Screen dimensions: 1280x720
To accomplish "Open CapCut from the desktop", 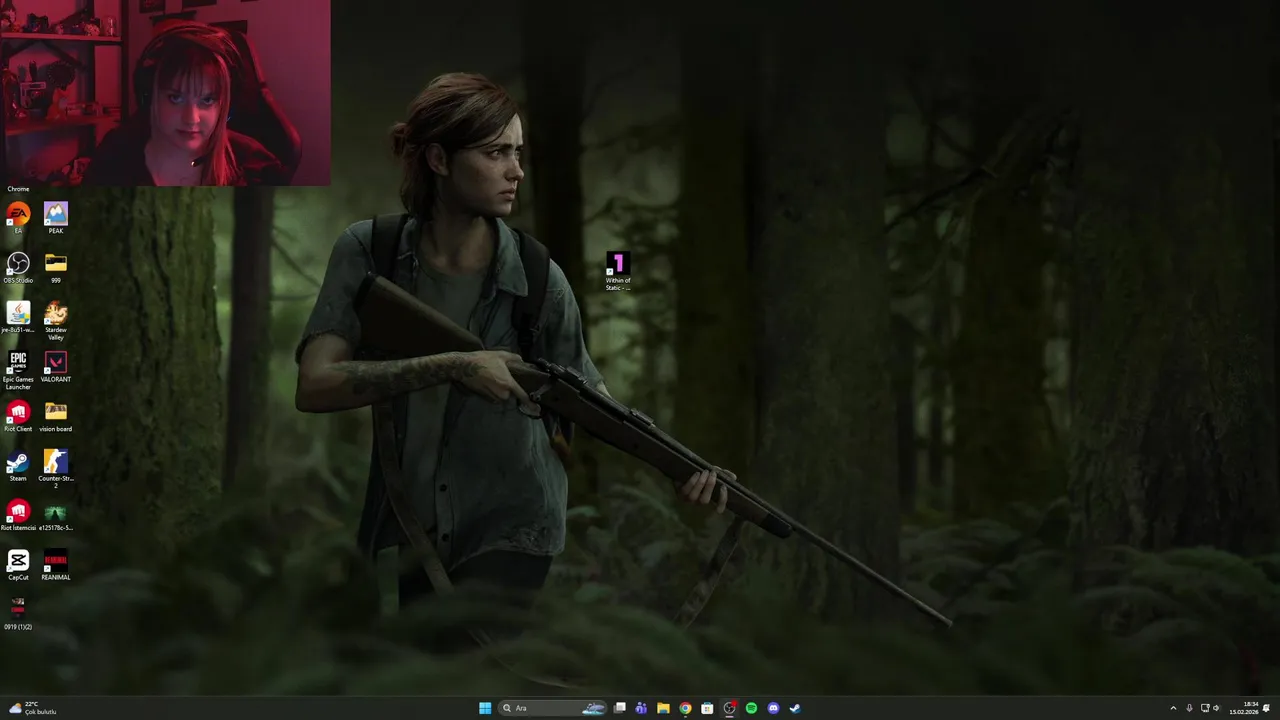I will tap(18, 564).
